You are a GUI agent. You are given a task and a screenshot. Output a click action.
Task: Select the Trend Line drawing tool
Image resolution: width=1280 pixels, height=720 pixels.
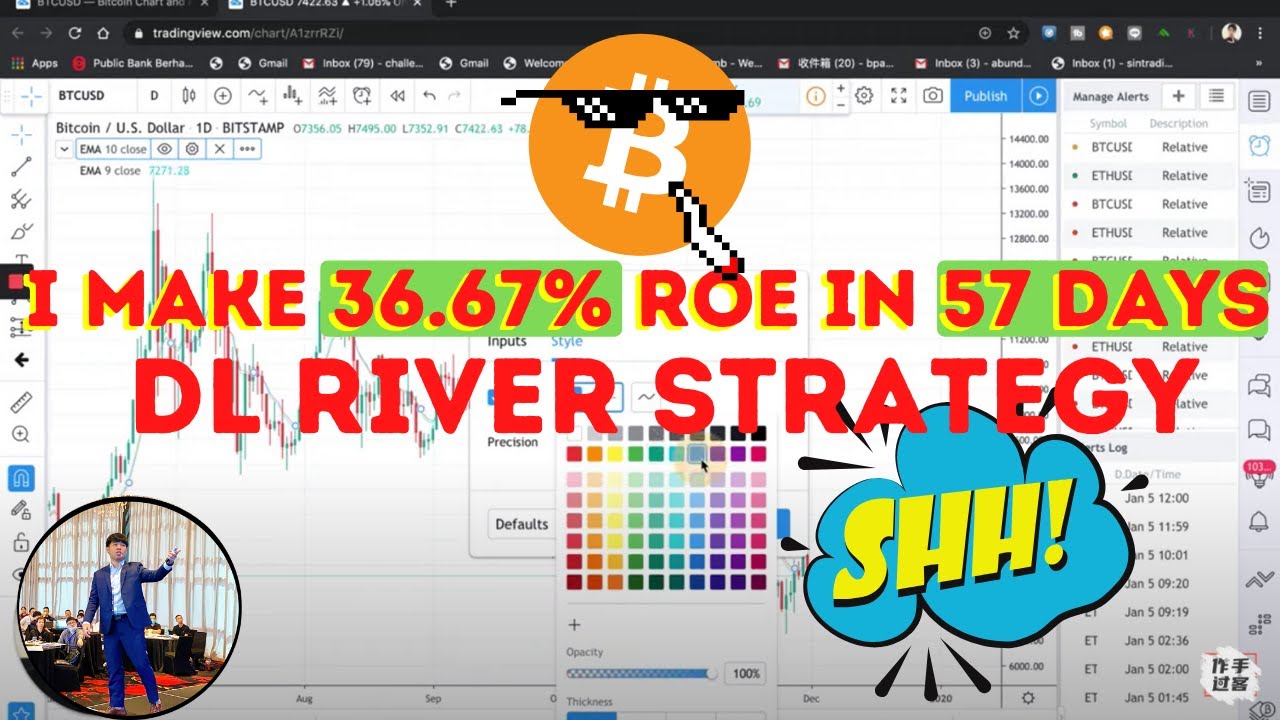(21, 167)
